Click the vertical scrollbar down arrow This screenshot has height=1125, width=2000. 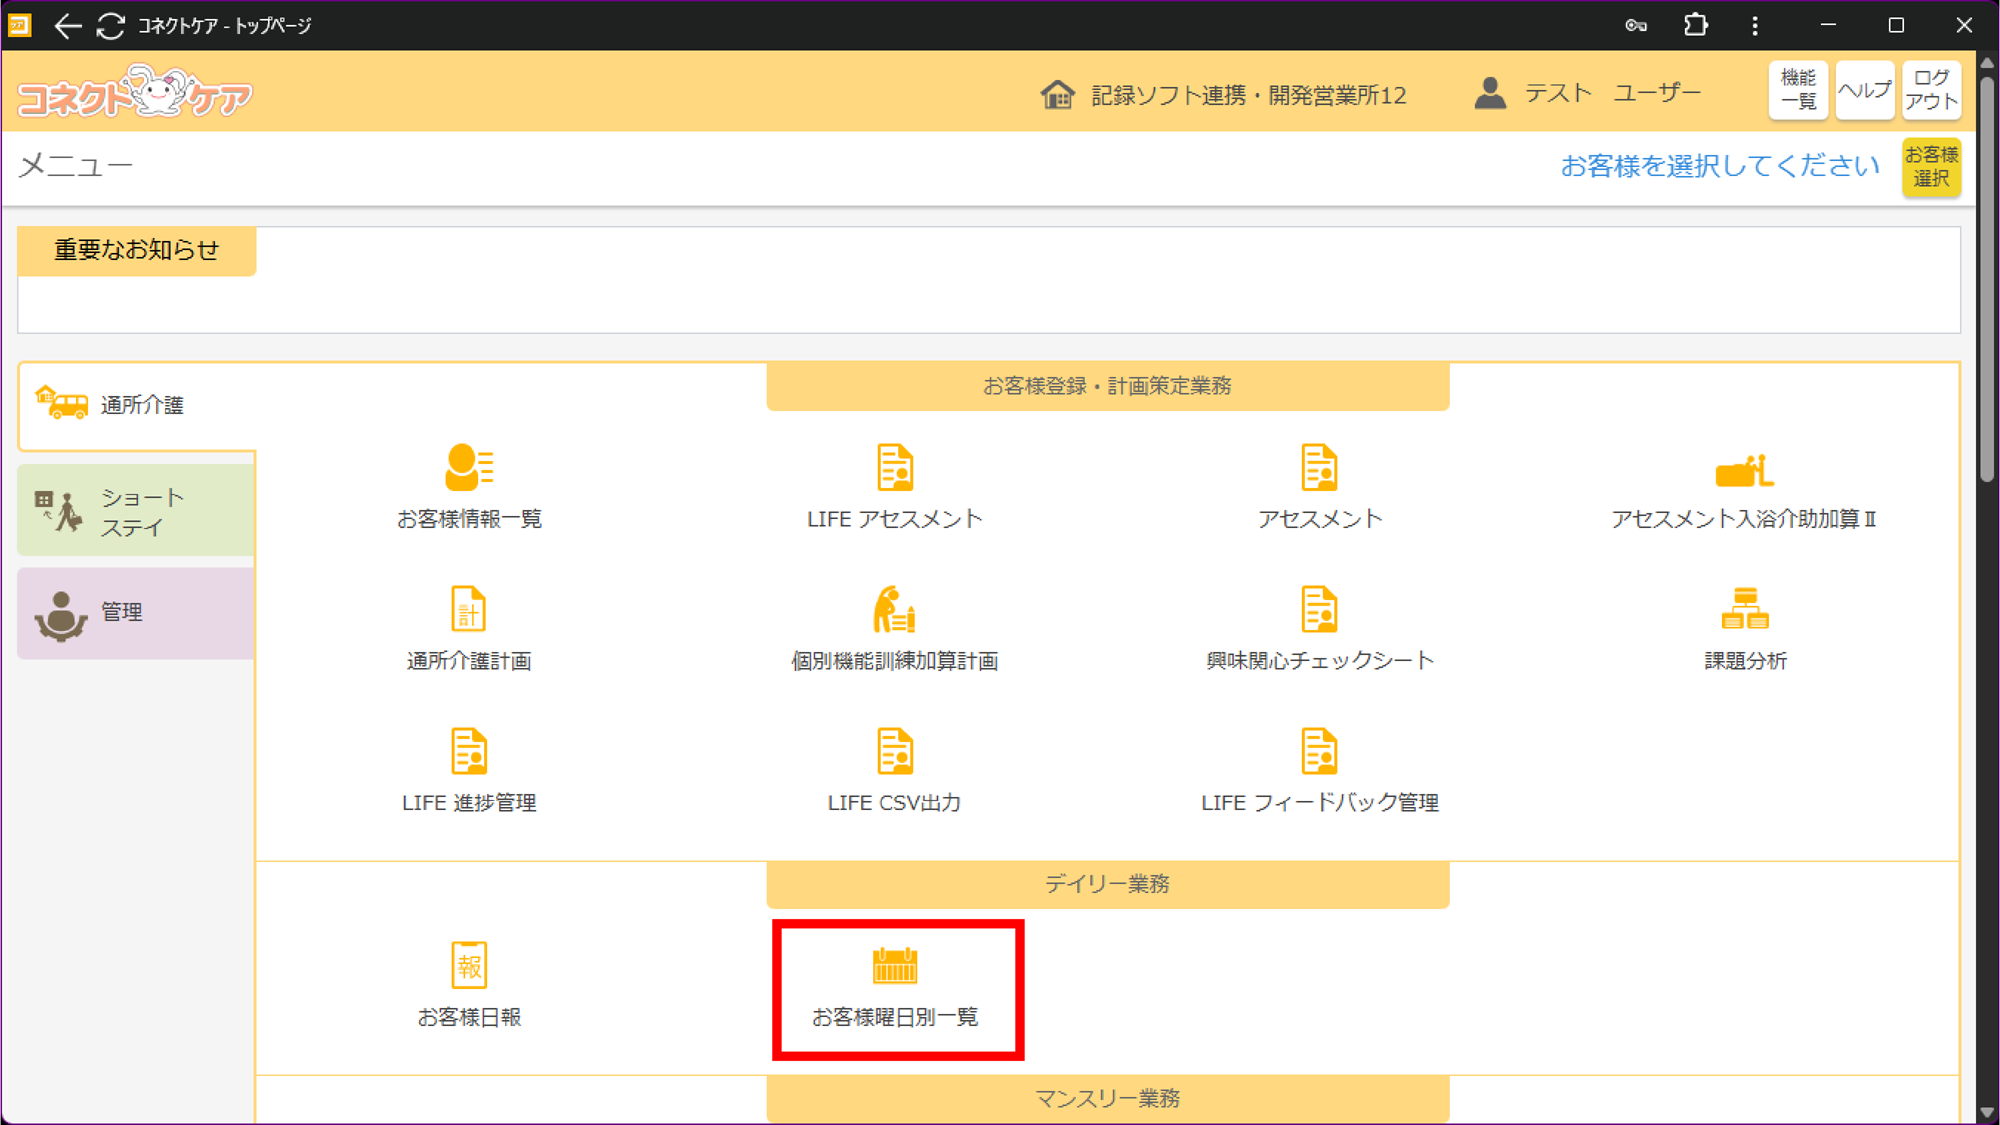tap(1986, 1112)
